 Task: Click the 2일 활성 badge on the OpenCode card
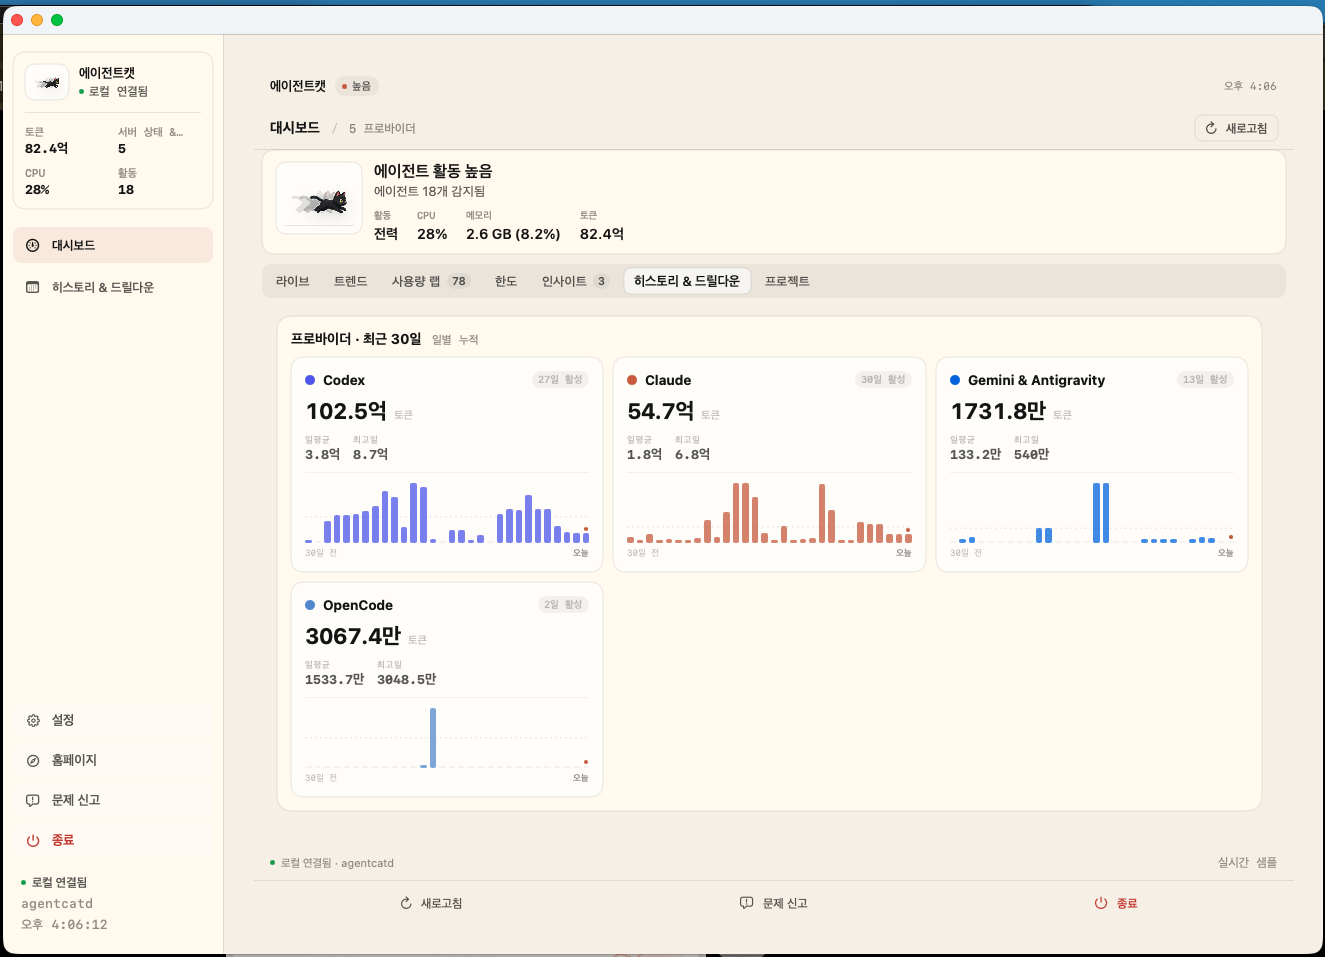(563, 605)
